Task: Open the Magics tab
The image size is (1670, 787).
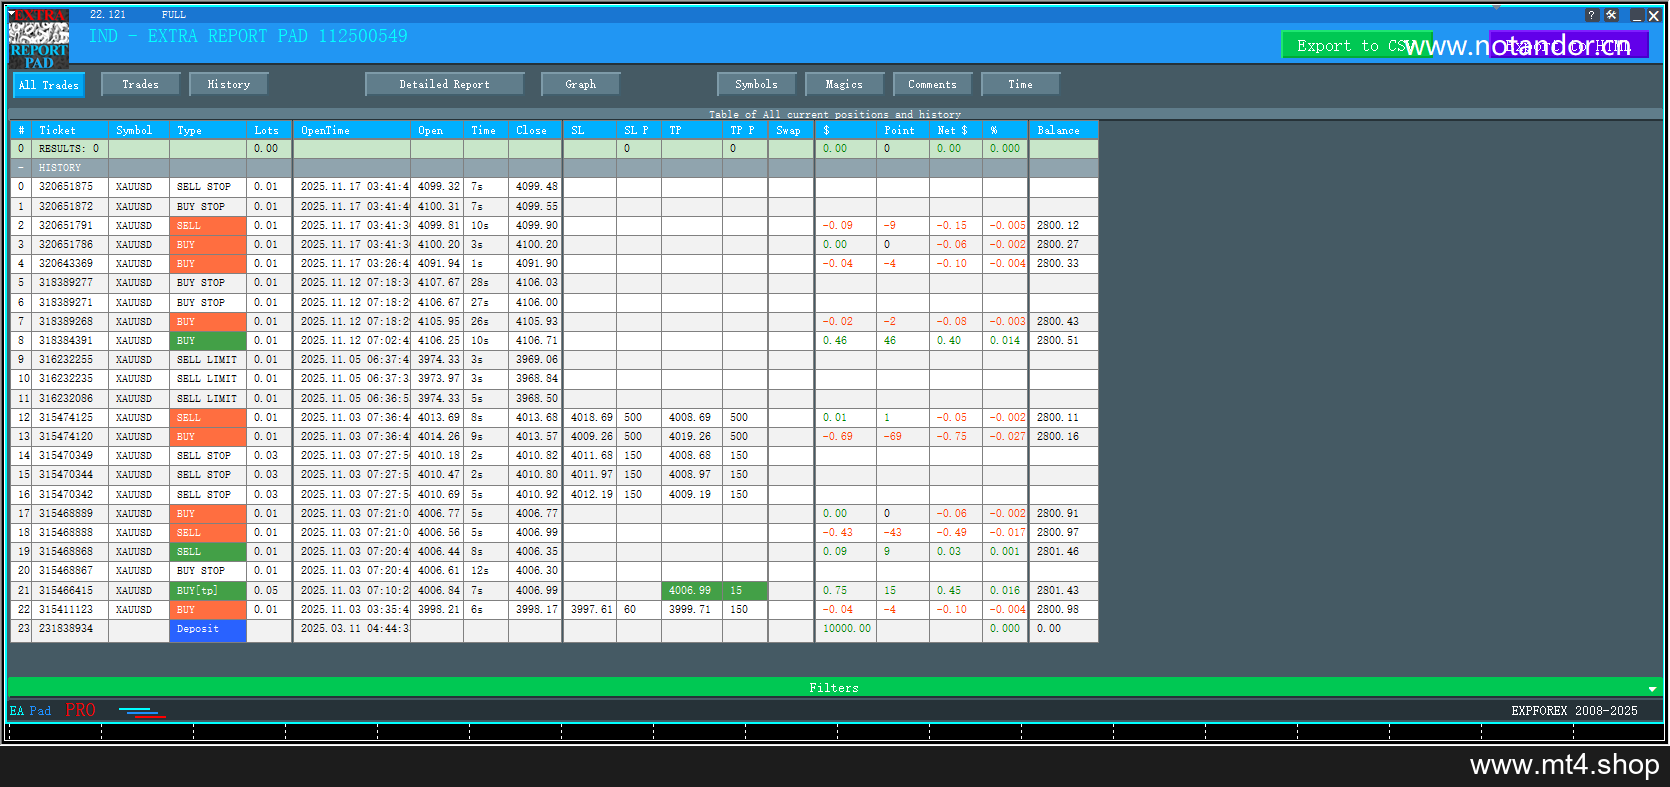Action: (844, 84)
